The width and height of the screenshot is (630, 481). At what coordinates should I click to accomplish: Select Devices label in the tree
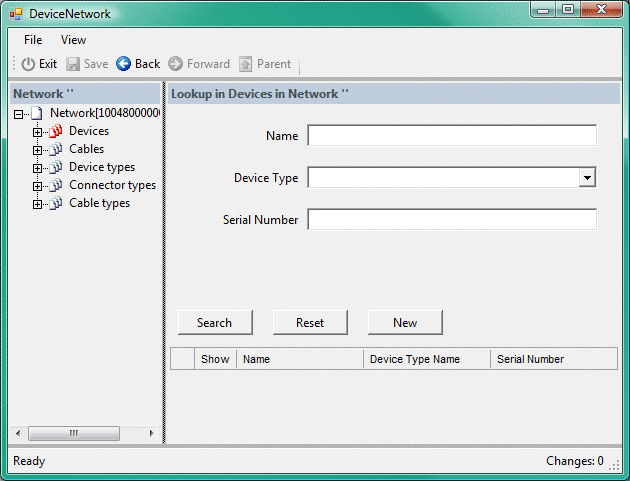[89, 131]
